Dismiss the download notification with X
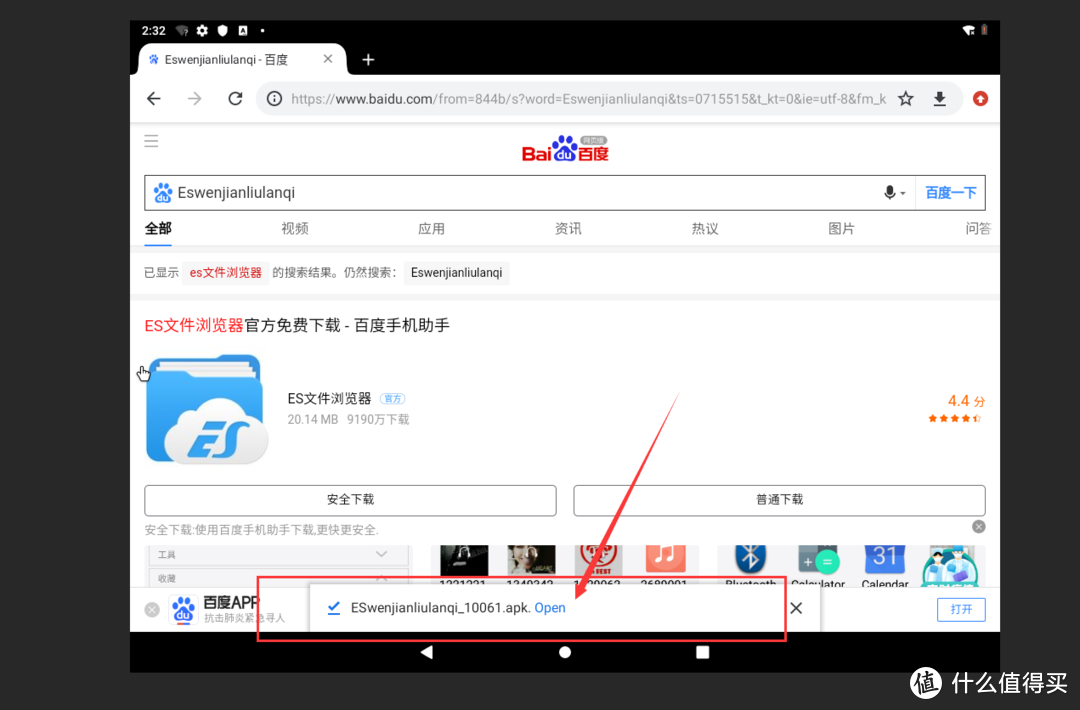1080x710 pixels. pyautogui.click(x=796, y=608)
